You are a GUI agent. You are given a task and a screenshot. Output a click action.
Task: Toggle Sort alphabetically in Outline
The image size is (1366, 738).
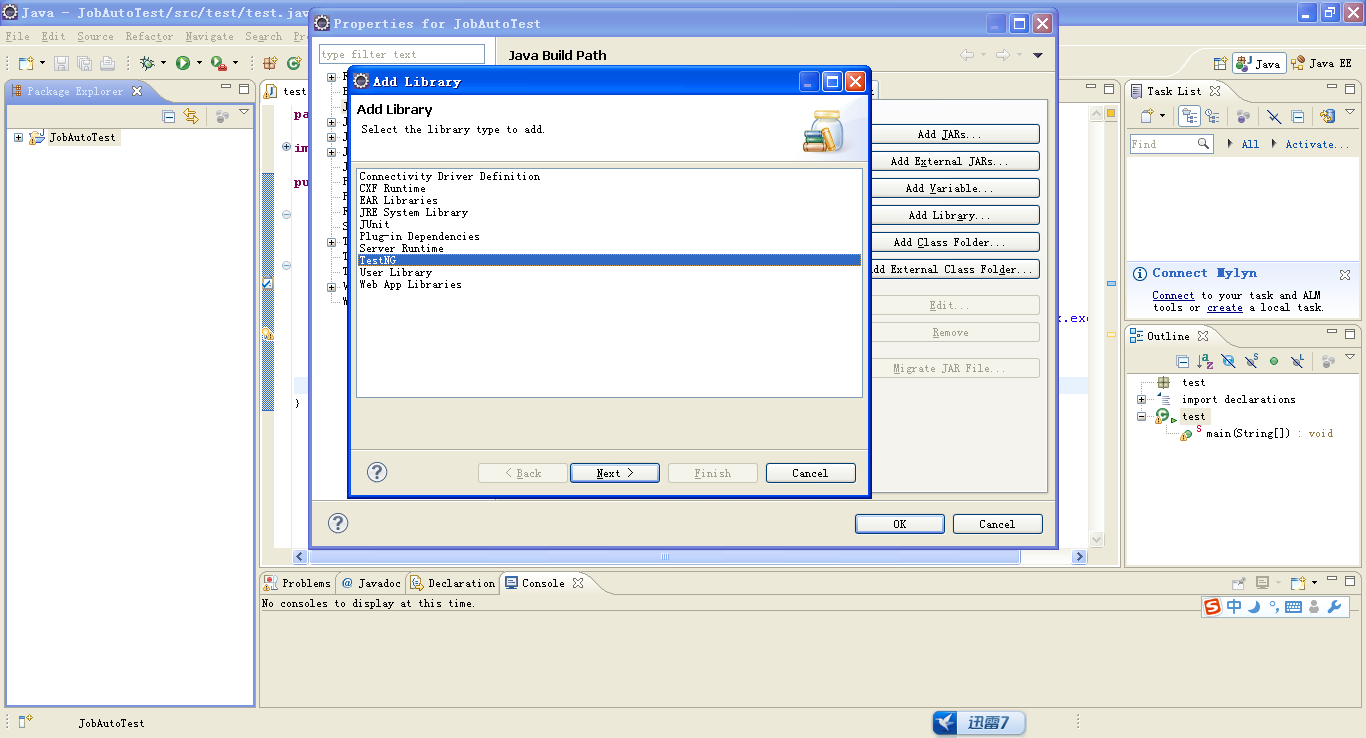1206,361
